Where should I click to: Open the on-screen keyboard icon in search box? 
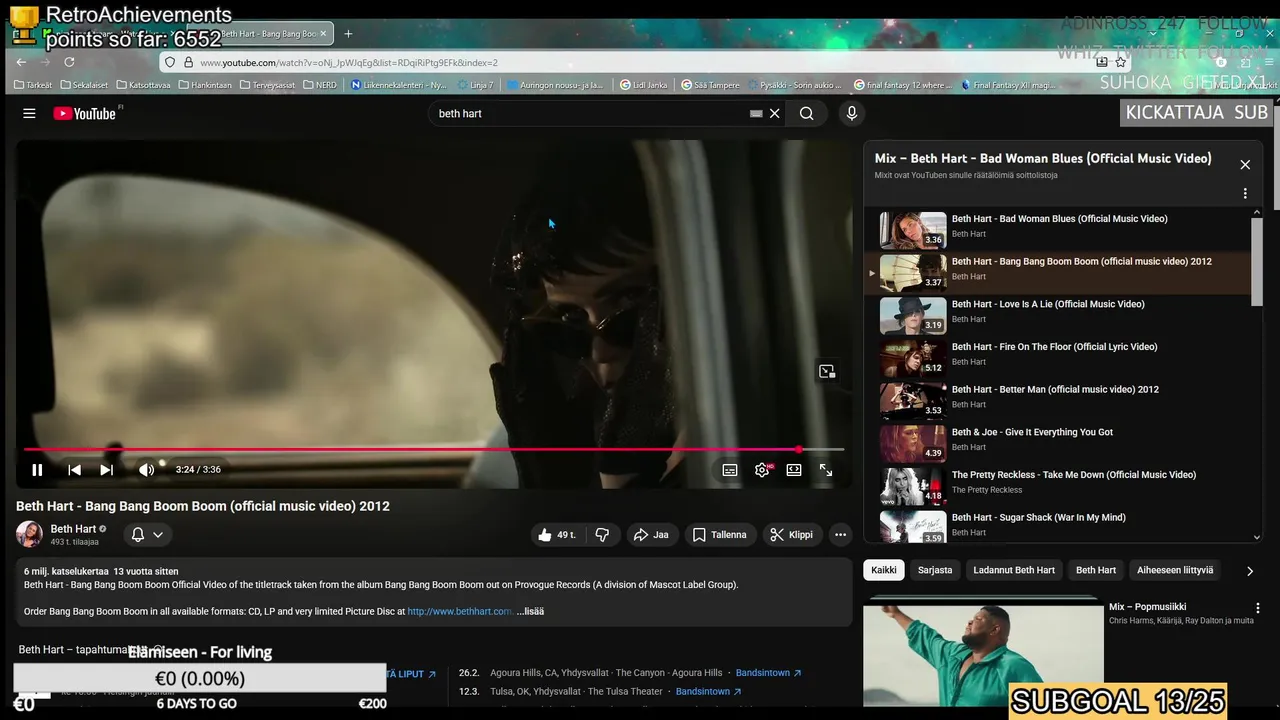click(756, 114)
